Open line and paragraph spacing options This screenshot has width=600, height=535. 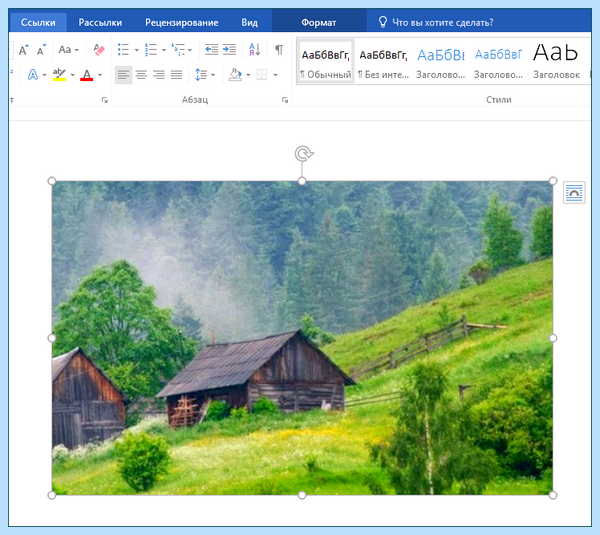click(x=201, y=75)
